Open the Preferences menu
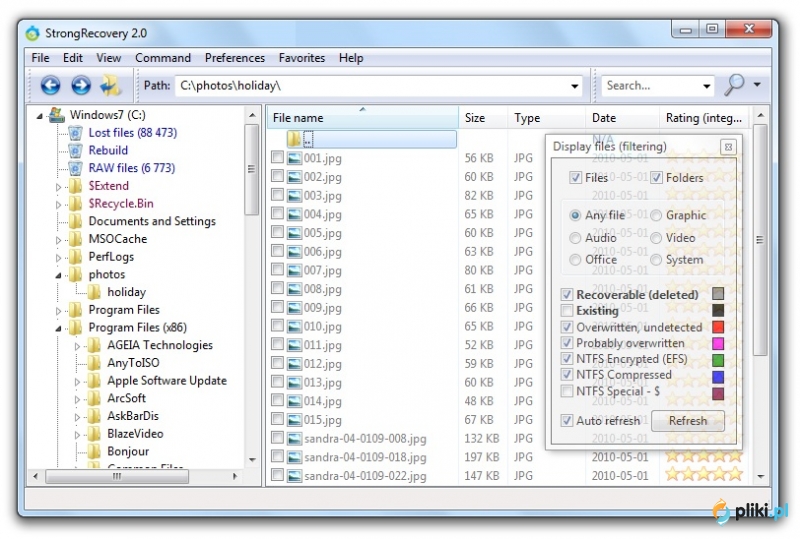Image resolution: width=800 pixels, height=539 pixels. tap(235, 58)
